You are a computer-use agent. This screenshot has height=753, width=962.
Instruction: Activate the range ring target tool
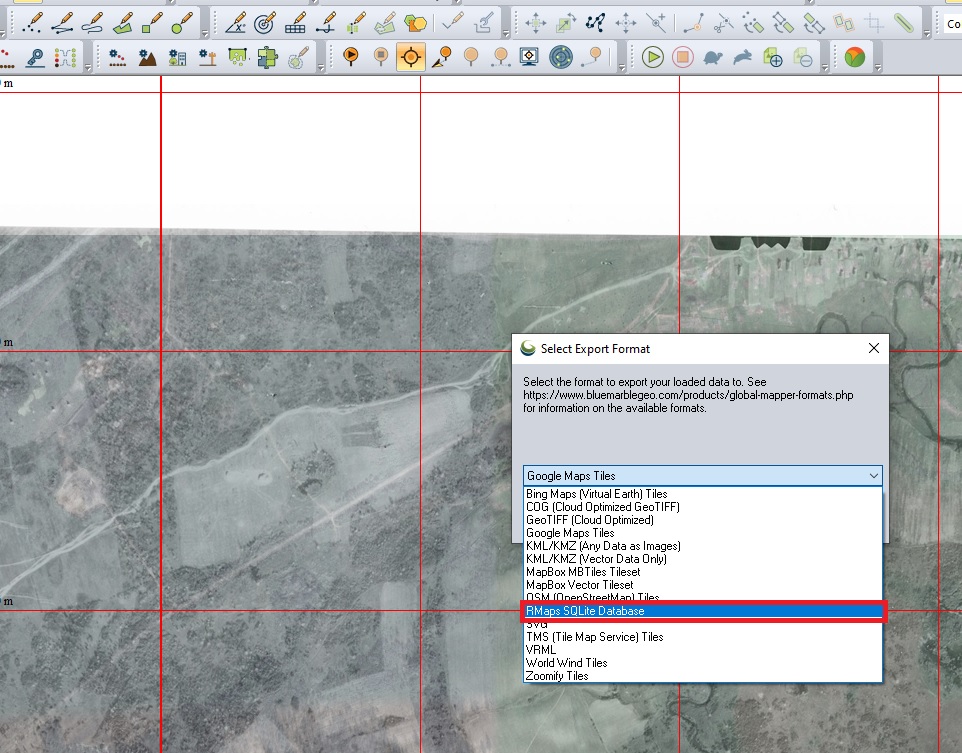[265, 21]
